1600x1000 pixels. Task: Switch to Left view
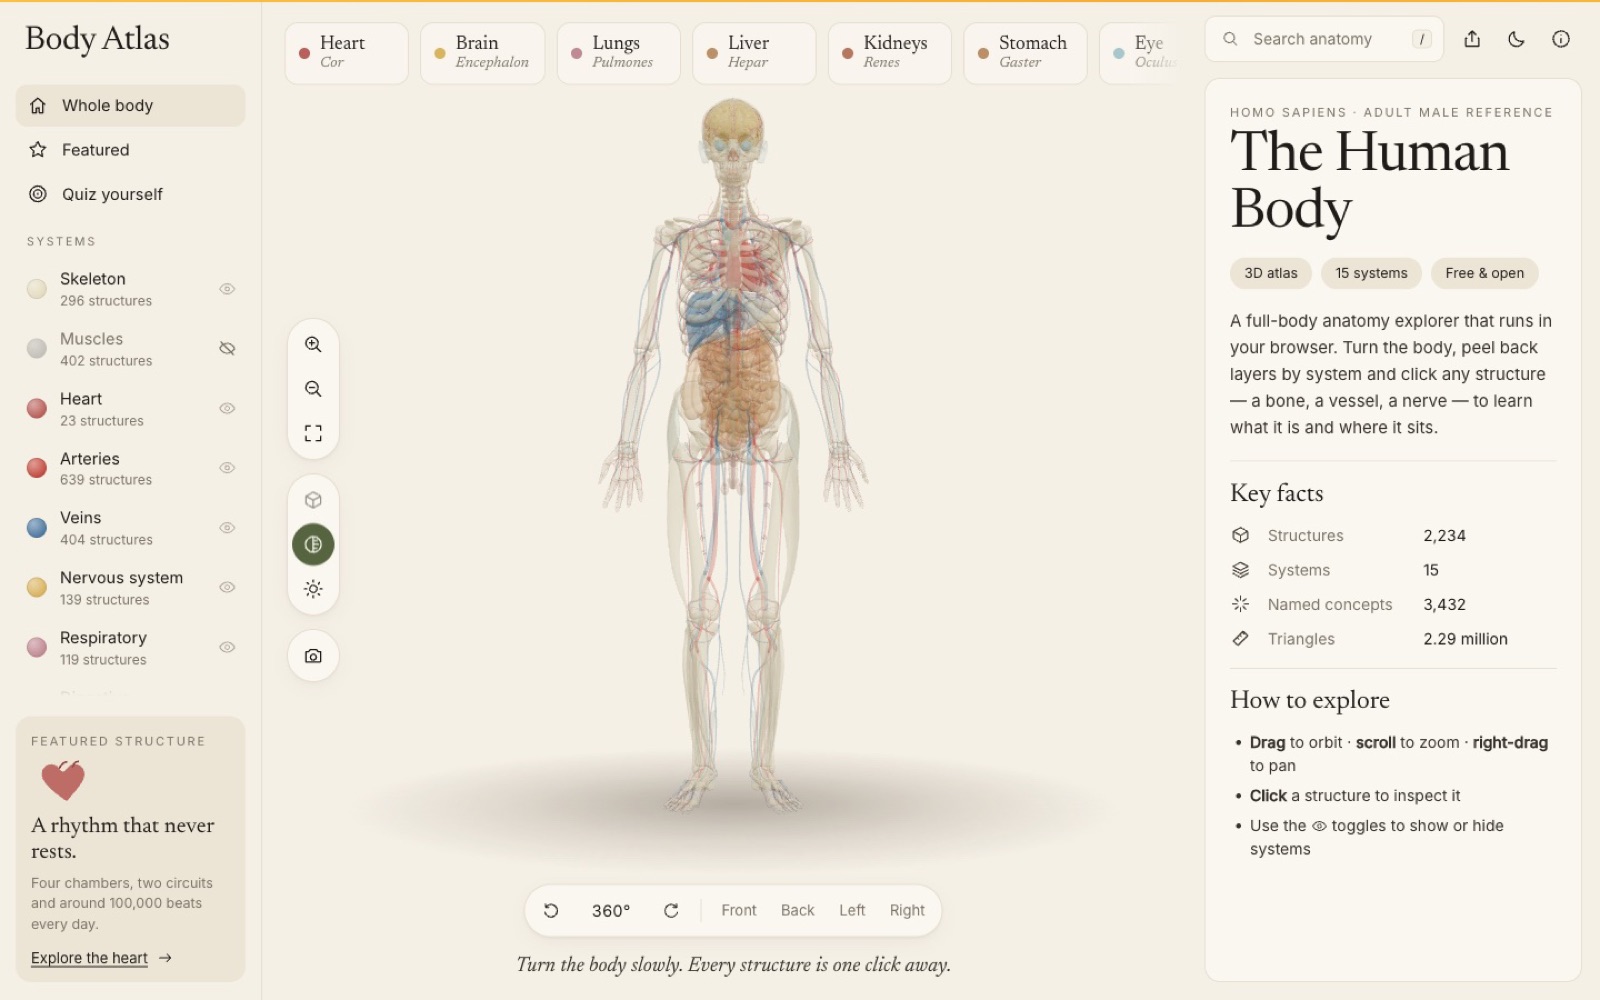[852, 910]
